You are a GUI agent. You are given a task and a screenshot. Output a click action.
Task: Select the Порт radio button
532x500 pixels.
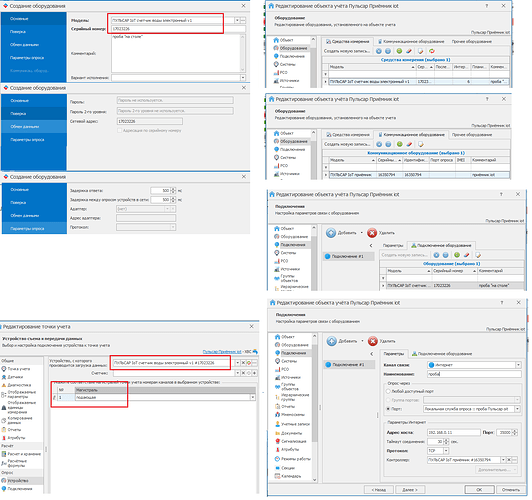point(388,409)
